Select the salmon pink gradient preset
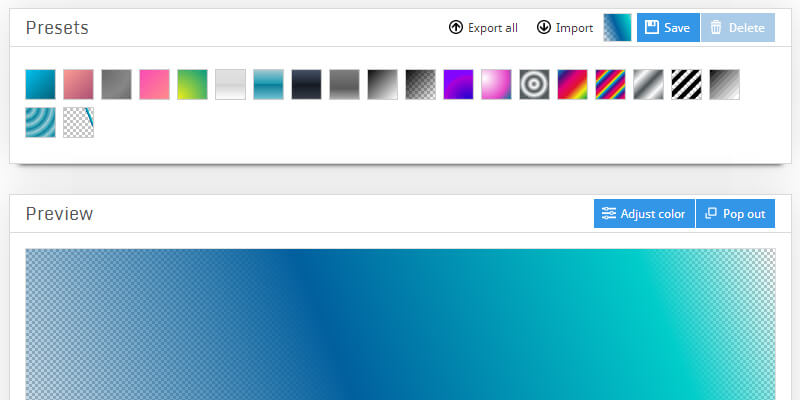Screen dimensions: 800x400 coord(79,84)
